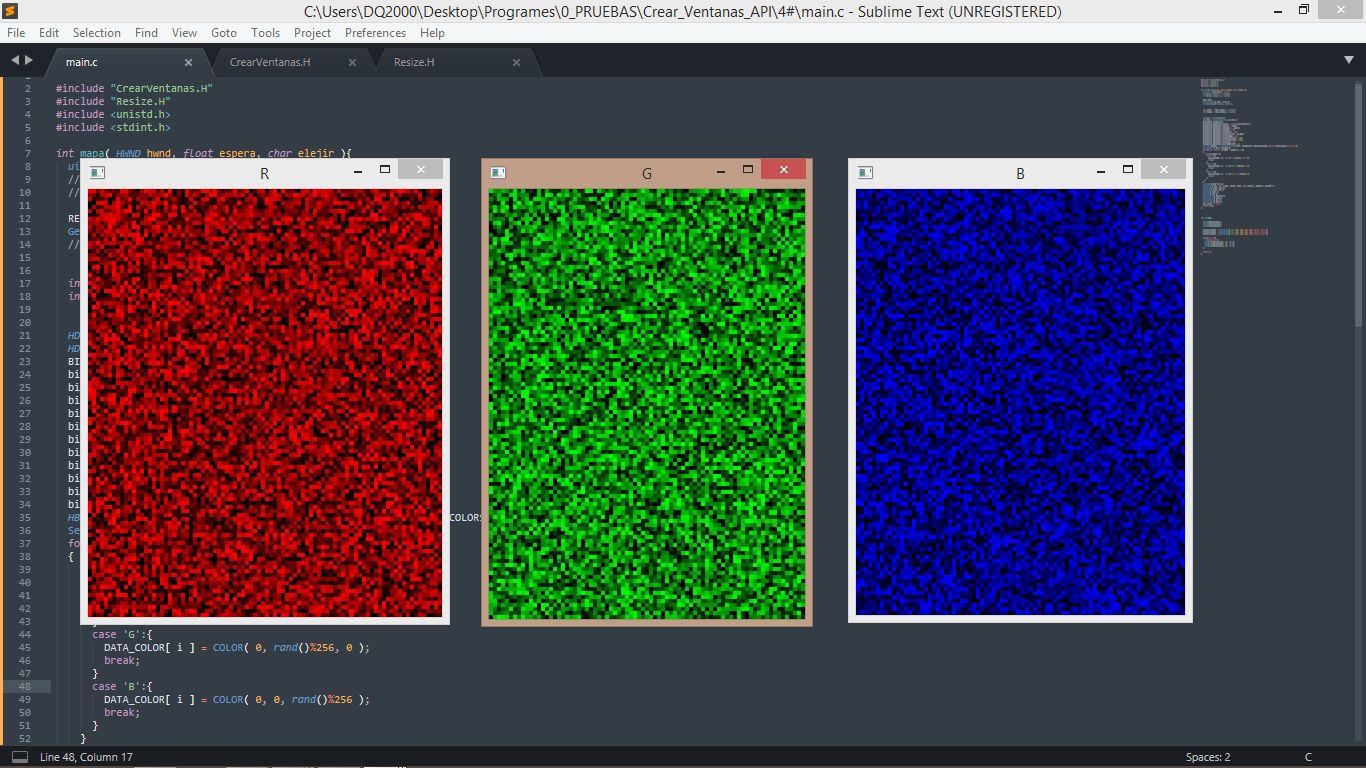Close the CrearVentanas.H tab
The width and height of the screenshot is (1366, 768).
[x=352, y=62]
